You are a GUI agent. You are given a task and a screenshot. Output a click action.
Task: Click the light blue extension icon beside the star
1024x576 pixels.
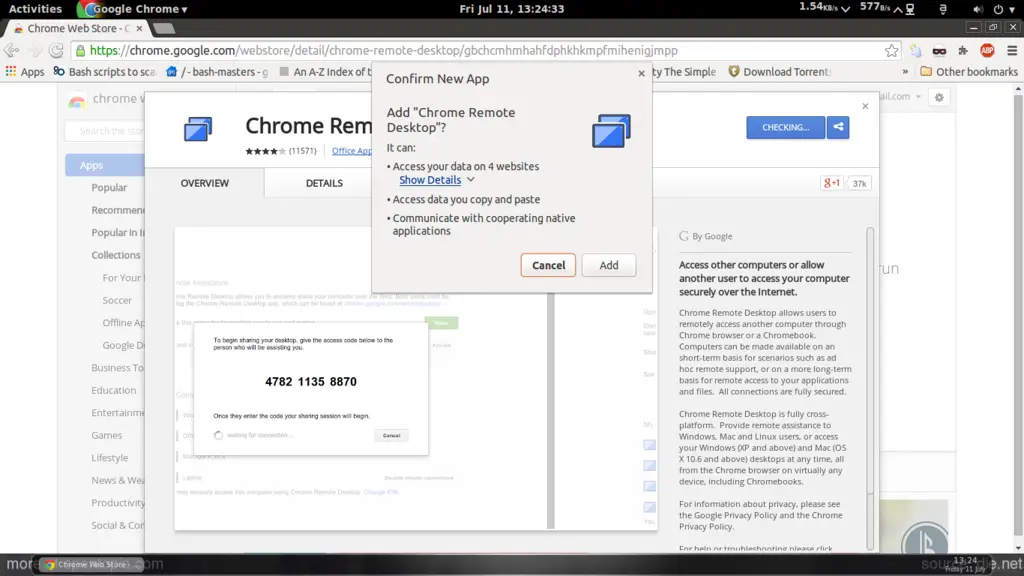click(x=916, y=50)
